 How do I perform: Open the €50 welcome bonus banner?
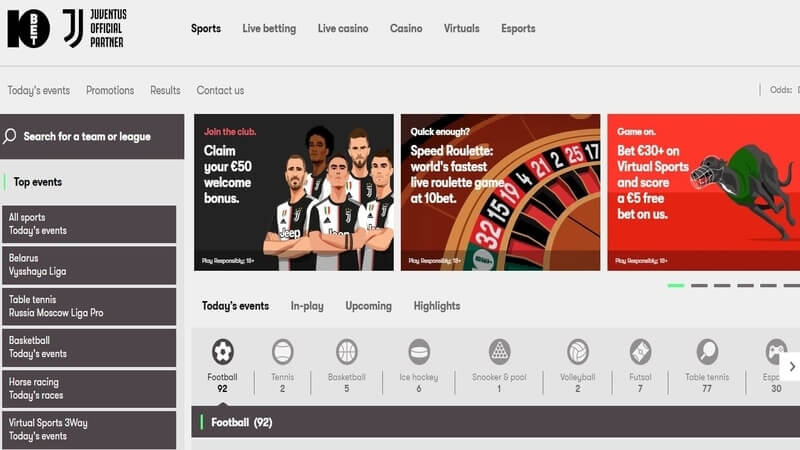point(294,192)
